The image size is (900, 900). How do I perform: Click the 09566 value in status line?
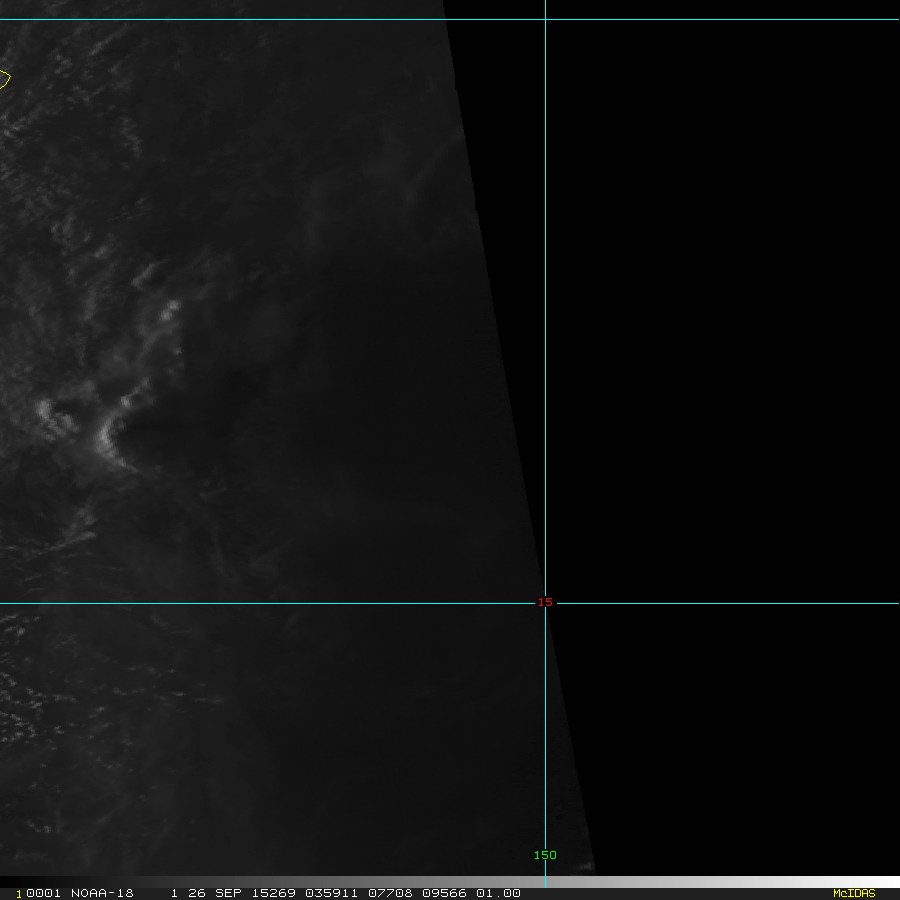[x=443, y=893]
